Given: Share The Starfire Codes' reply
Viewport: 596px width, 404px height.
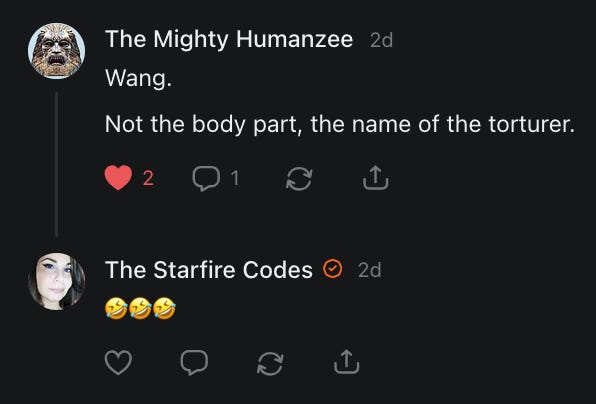Looking at the screenshot, I should click(x=347, y=362).
